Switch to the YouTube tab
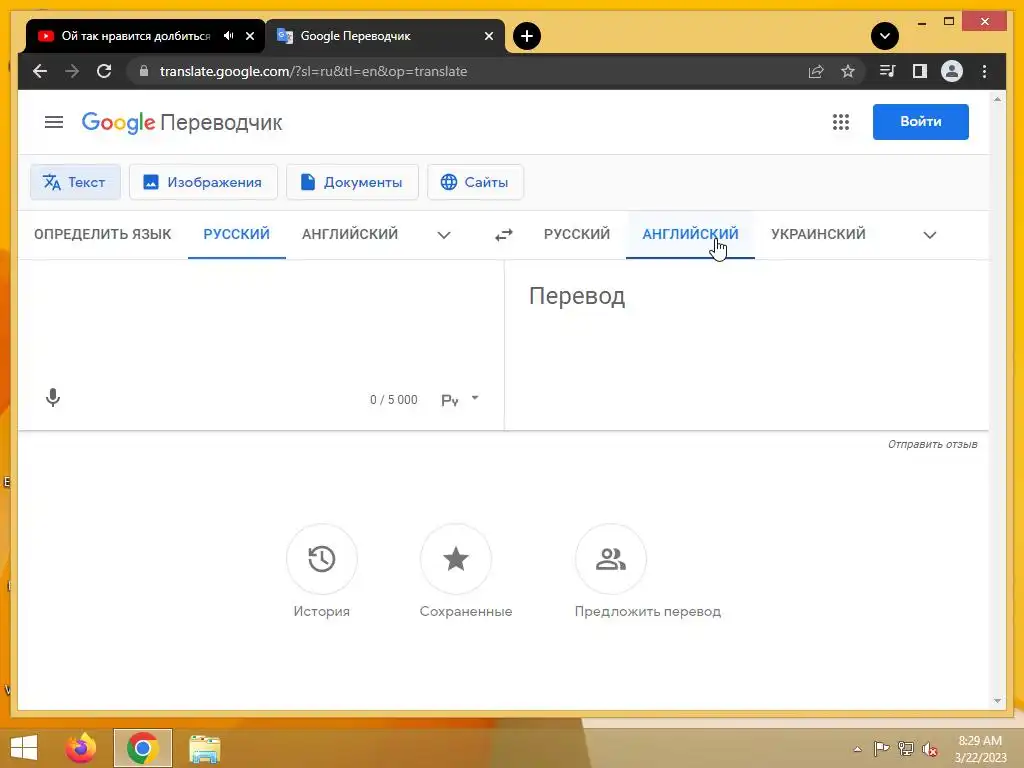 click(135, 36)
